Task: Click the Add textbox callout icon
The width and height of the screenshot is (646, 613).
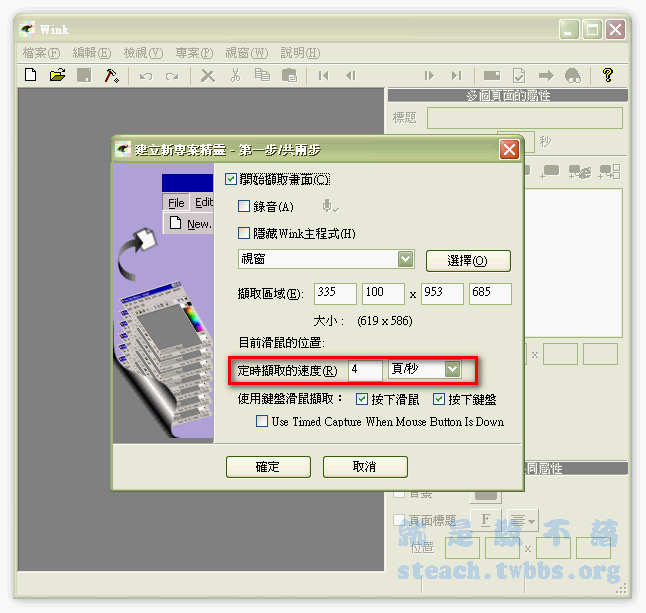Action: coord(550,171)
